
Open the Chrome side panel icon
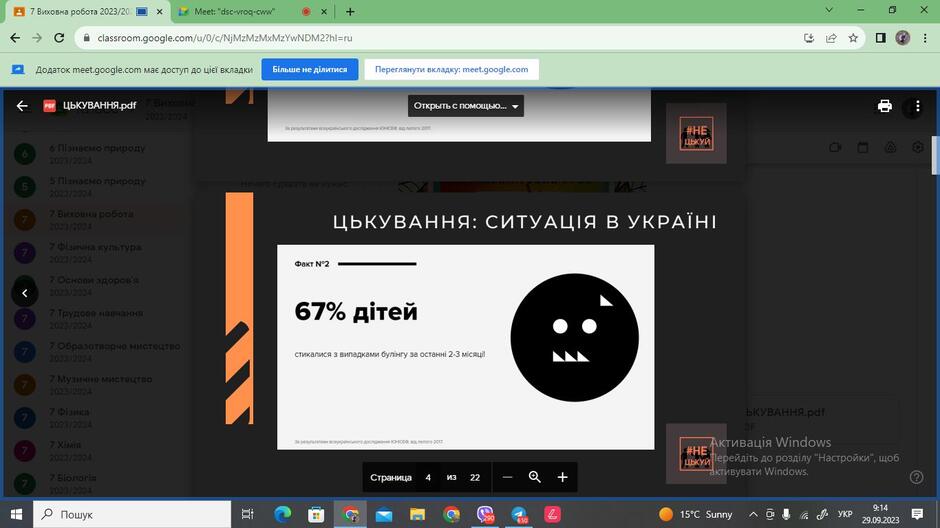pos(881,38)
